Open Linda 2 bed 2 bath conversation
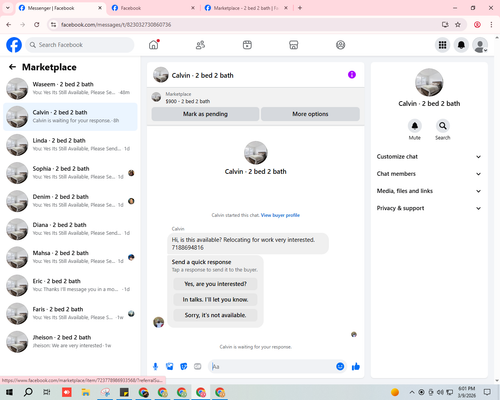Image resolution: width=500 pixels, height=400 pixels. click(70, 145)
